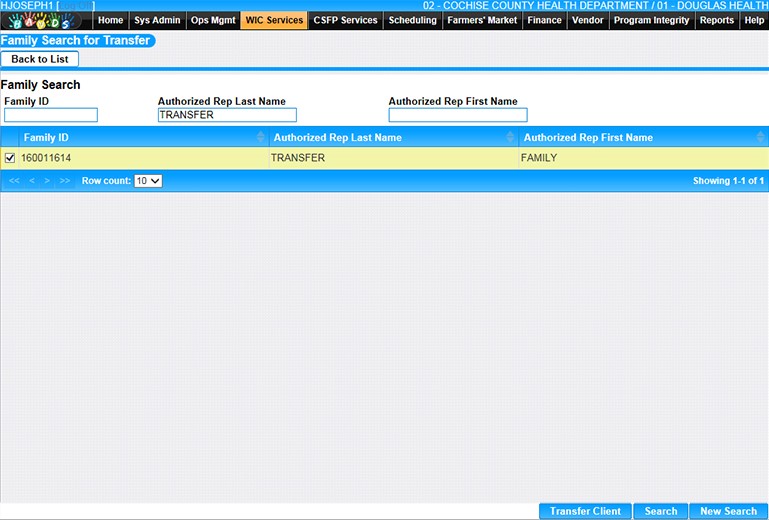
Task: Open the Row count dropdown
Action: click(148, 181)
